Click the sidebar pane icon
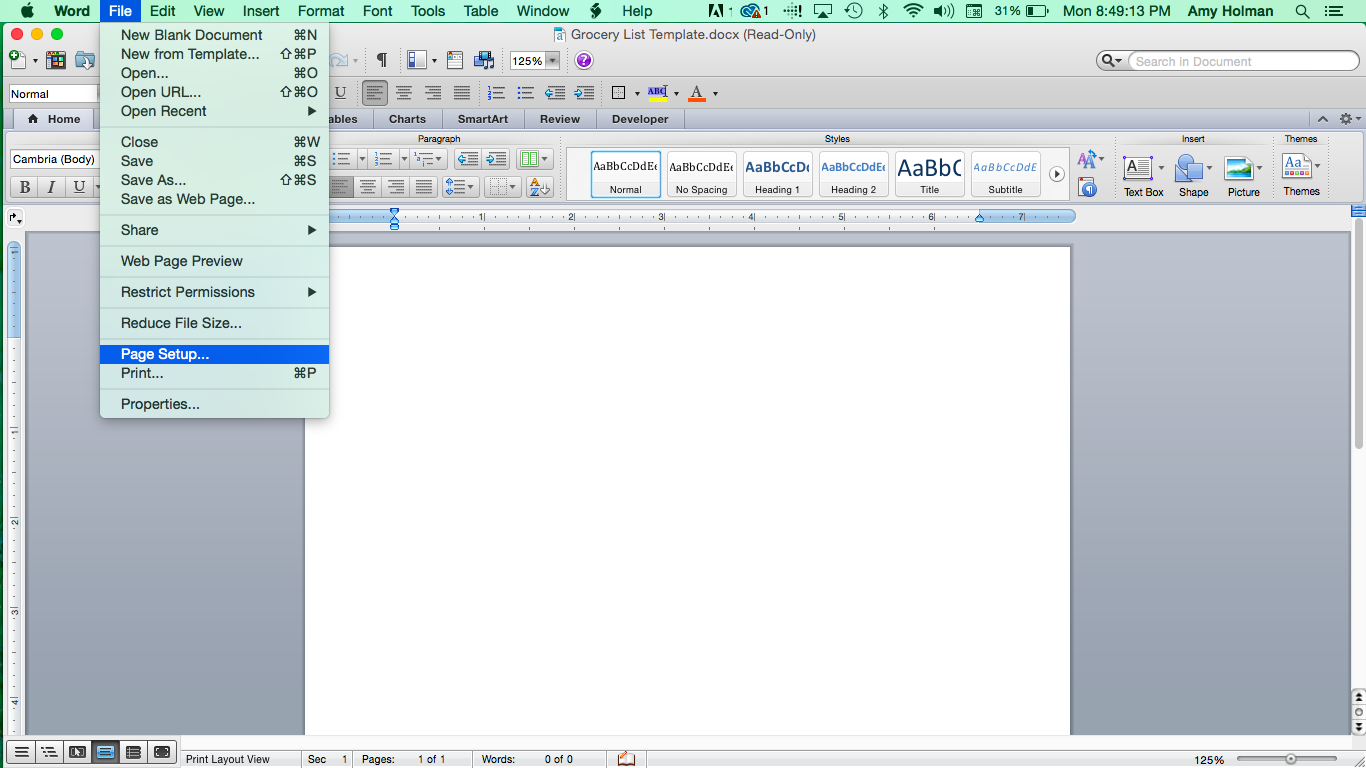The width and height of the screenshot is (1366, 768). [418, 61]
